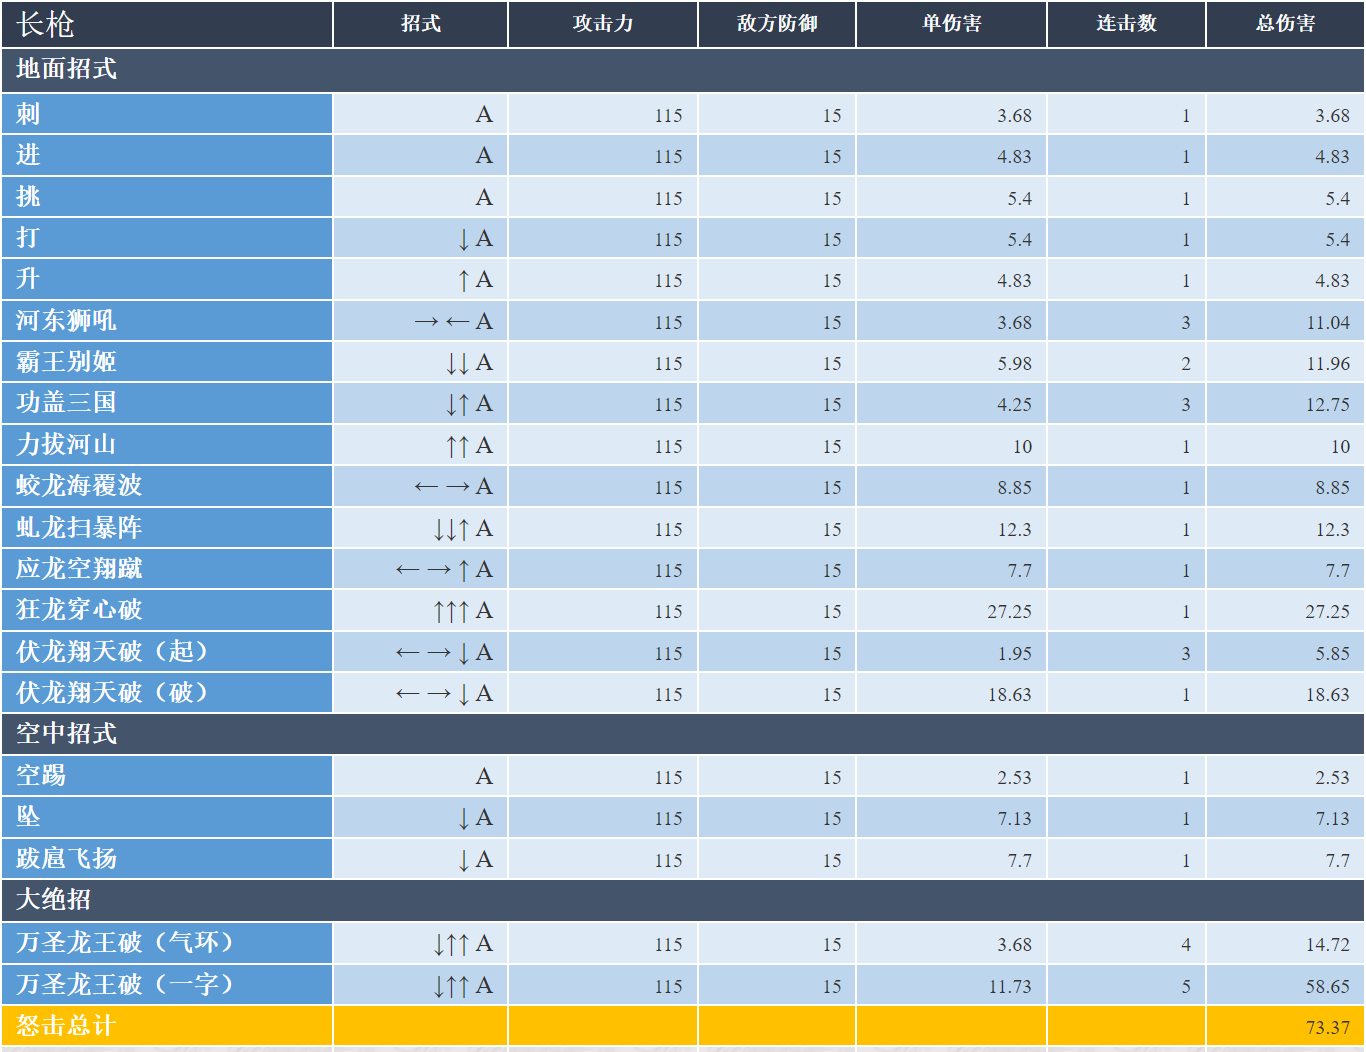Click the combo count 2 cell of 霸王别姬
The image size is (1366, 1052).
(1126, 363)
